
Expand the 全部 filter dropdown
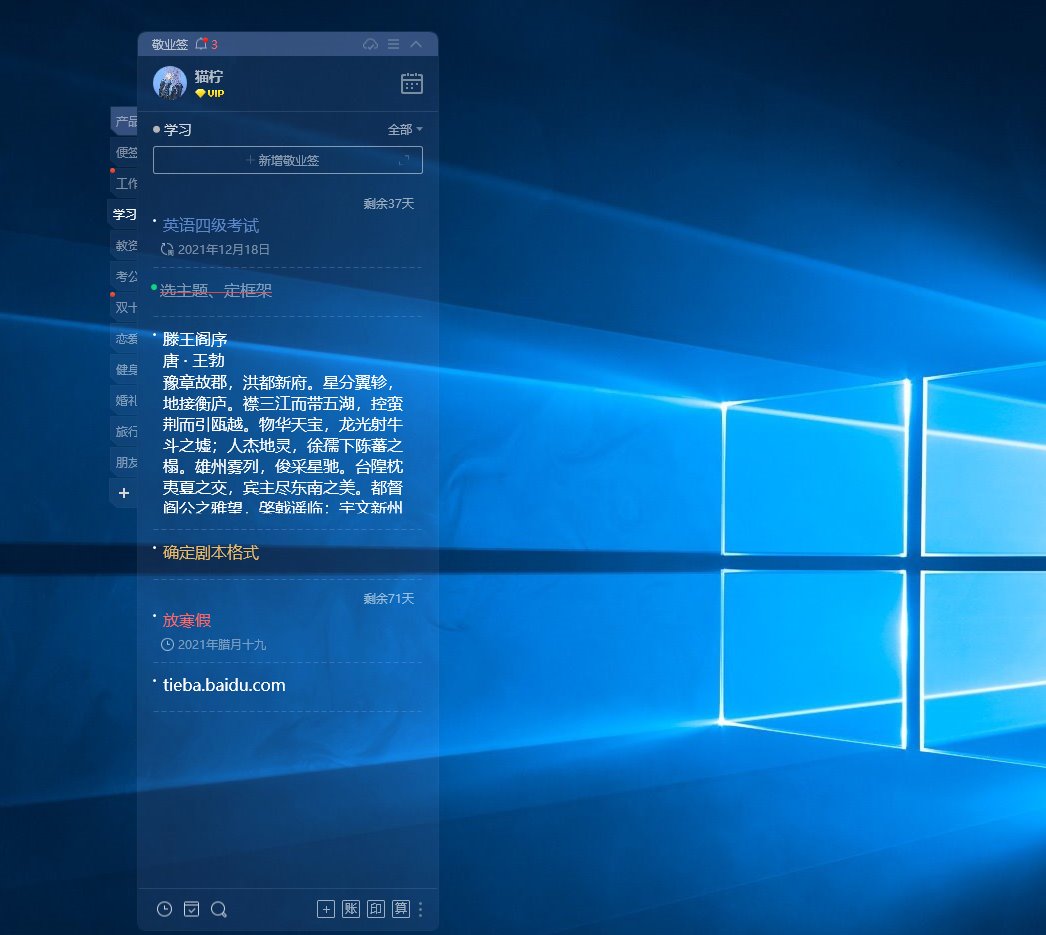point(405,129)
